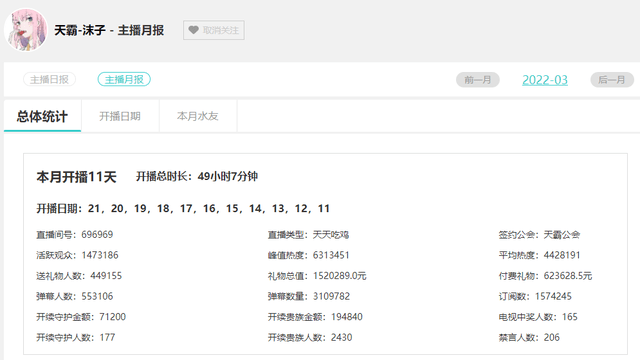Switch to the 开播日期 tab
This screenshot has height=360, width=640.
tap(120, 116)
